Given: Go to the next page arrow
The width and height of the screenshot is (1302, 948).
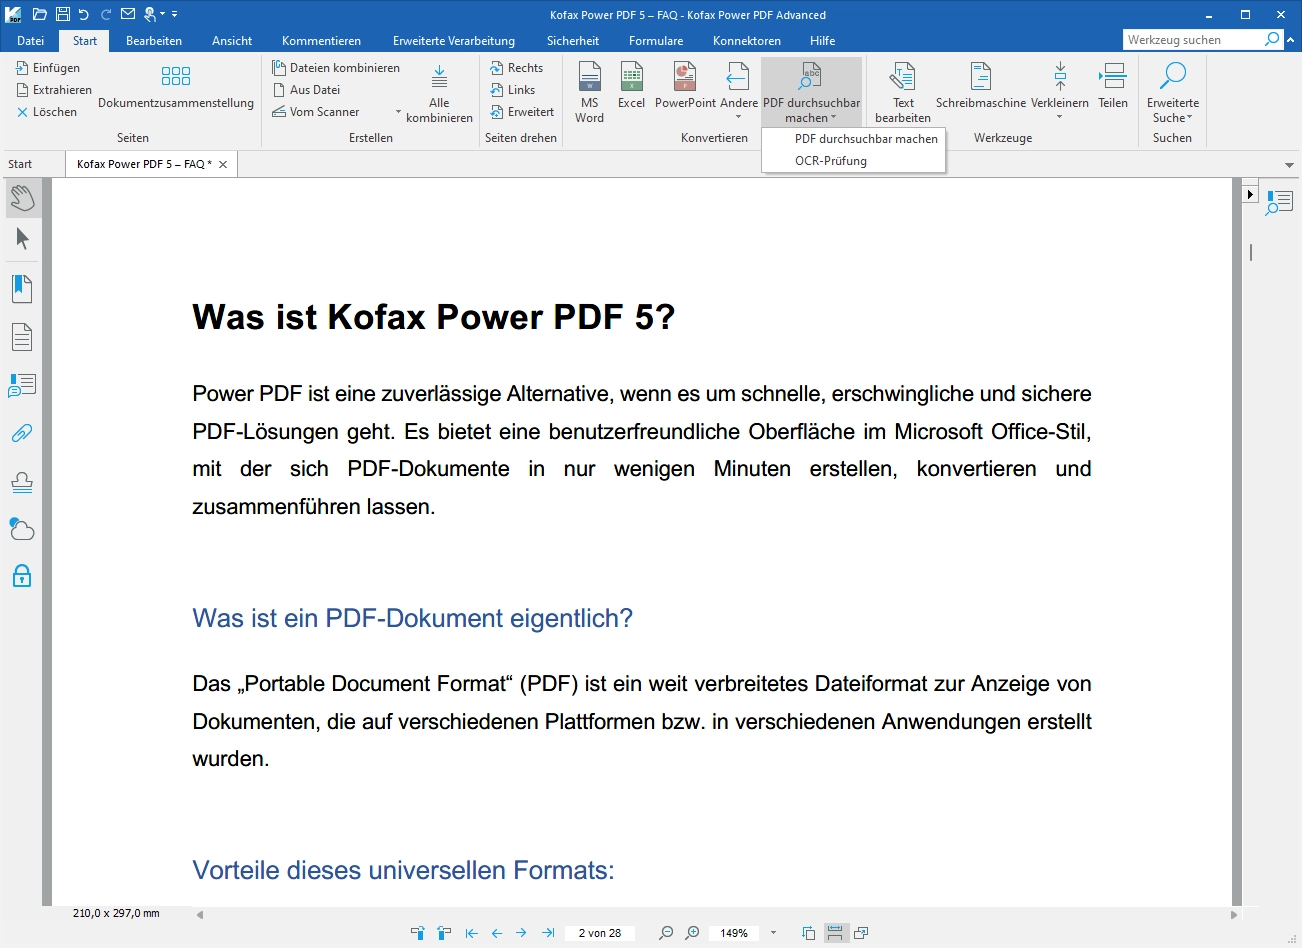Looking at the screenshot, I should pos(521,933).
